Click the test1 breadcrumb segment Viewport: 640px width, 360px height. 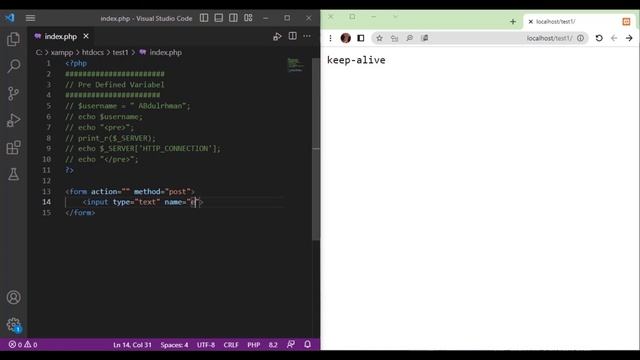(120, 52)
